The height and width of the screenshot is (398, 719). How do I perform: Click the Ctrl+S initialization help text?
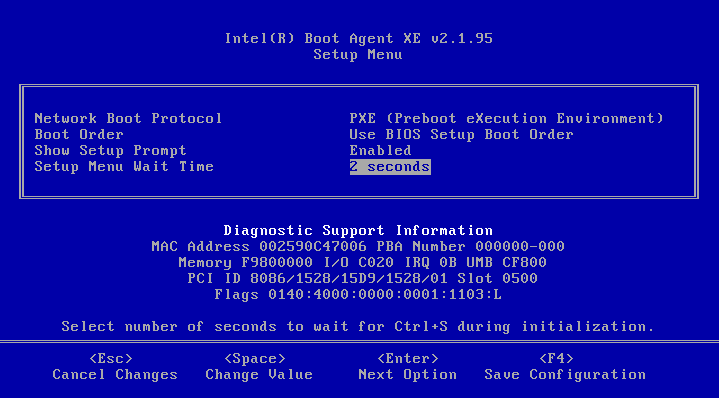(358, 326)
